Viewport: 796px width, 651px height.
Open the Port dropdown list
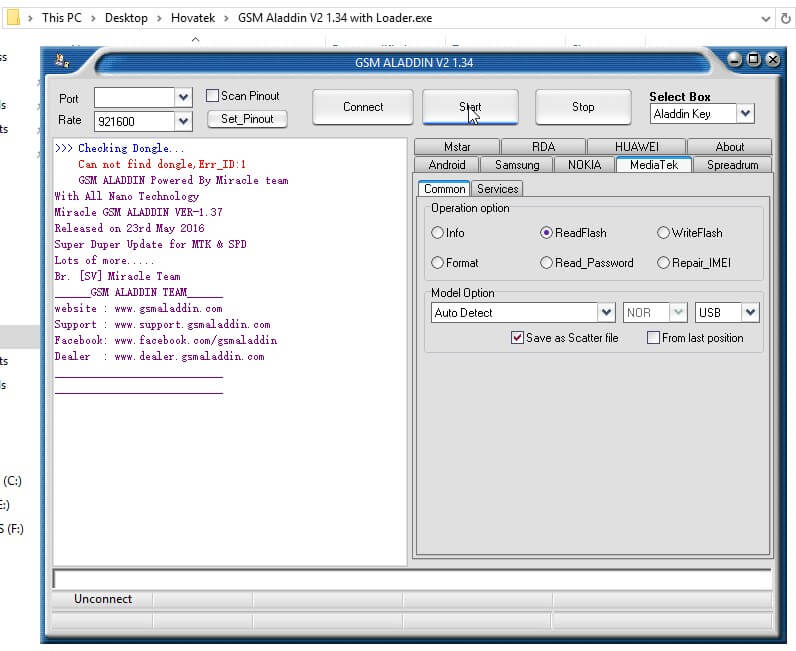click(183, 97)
